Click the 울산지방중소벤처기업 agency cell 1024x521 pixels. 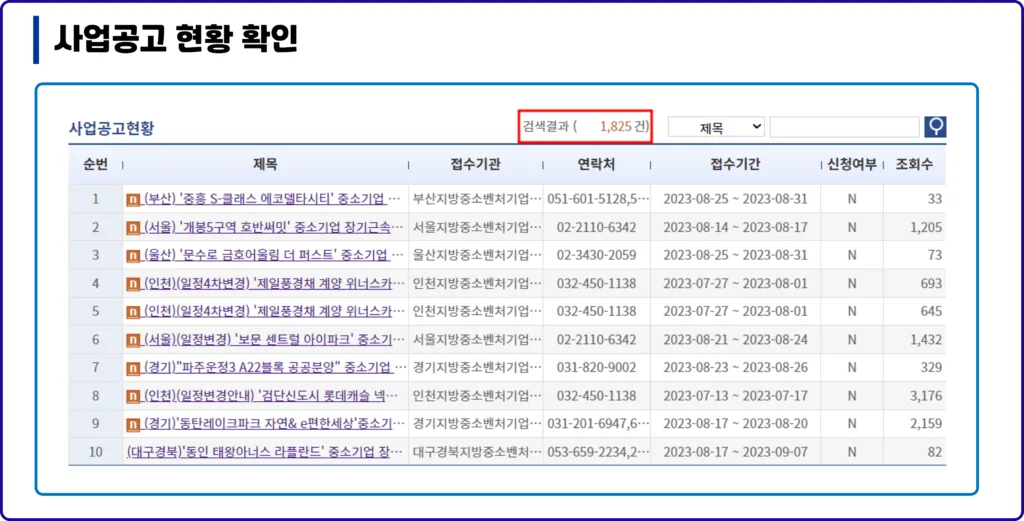click(x=477, y=255)
